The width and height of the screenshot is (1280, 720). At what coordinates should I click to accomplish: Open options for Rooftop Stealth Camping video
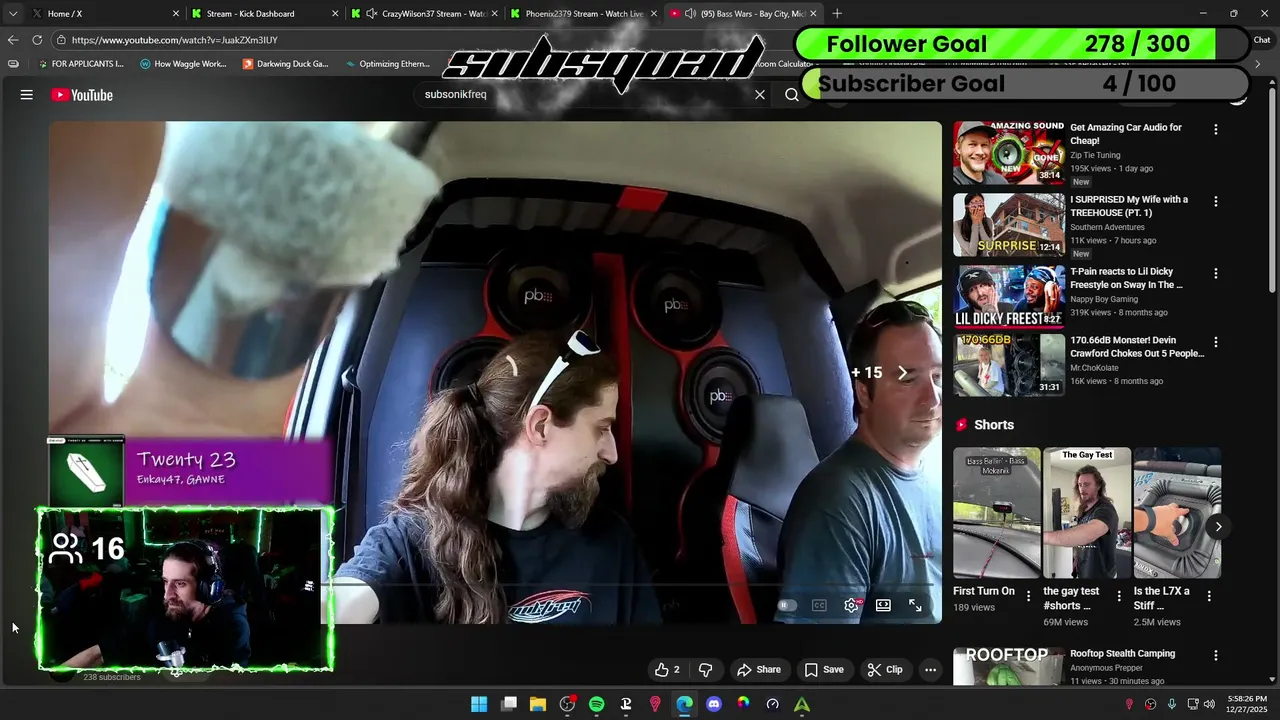[x=1216, y=656]
